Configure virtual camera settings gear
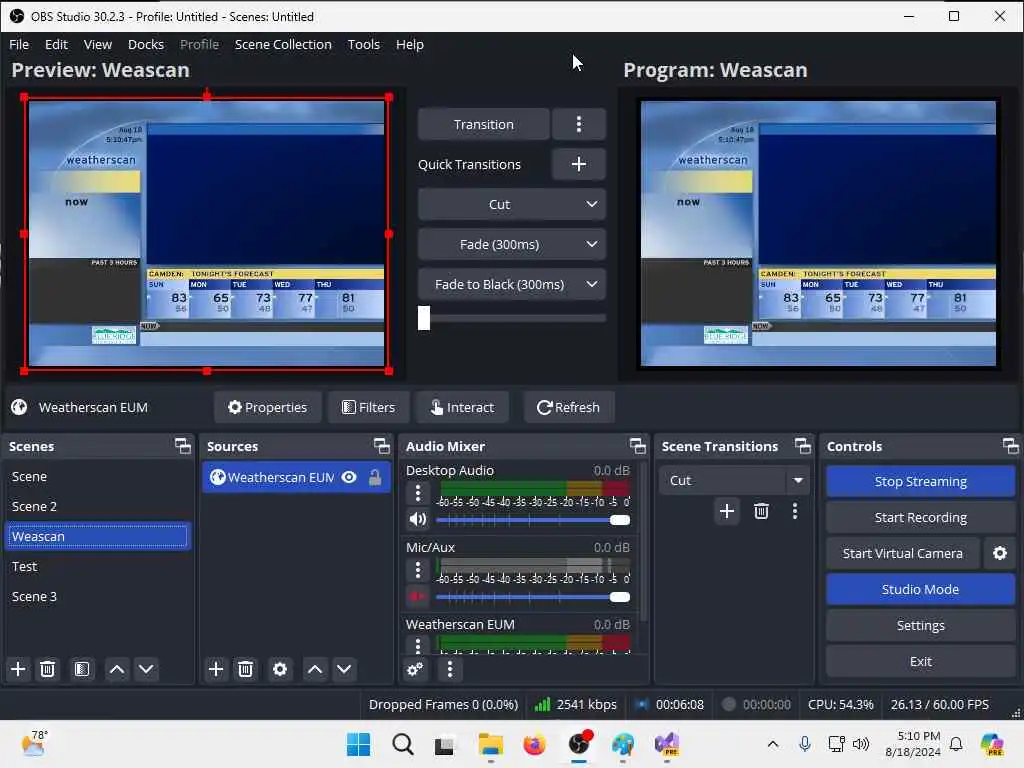 point(1000,553)
